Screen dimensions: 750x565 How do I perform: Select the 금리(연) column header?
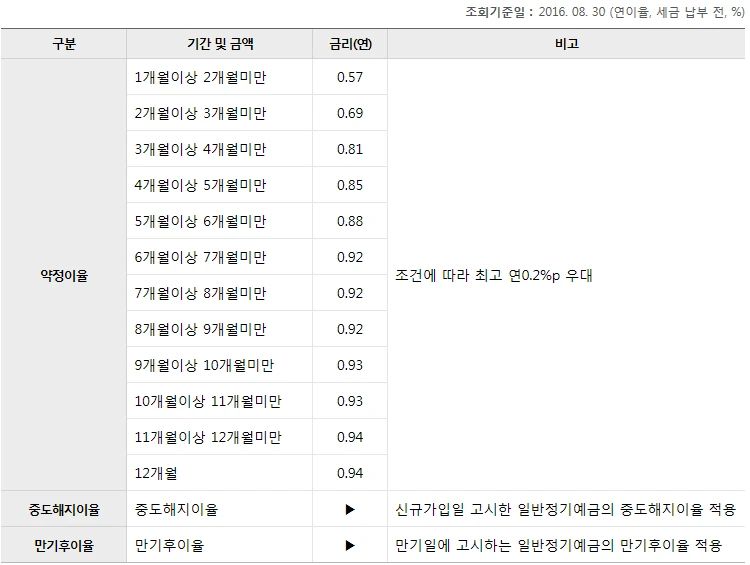point(350,44)
